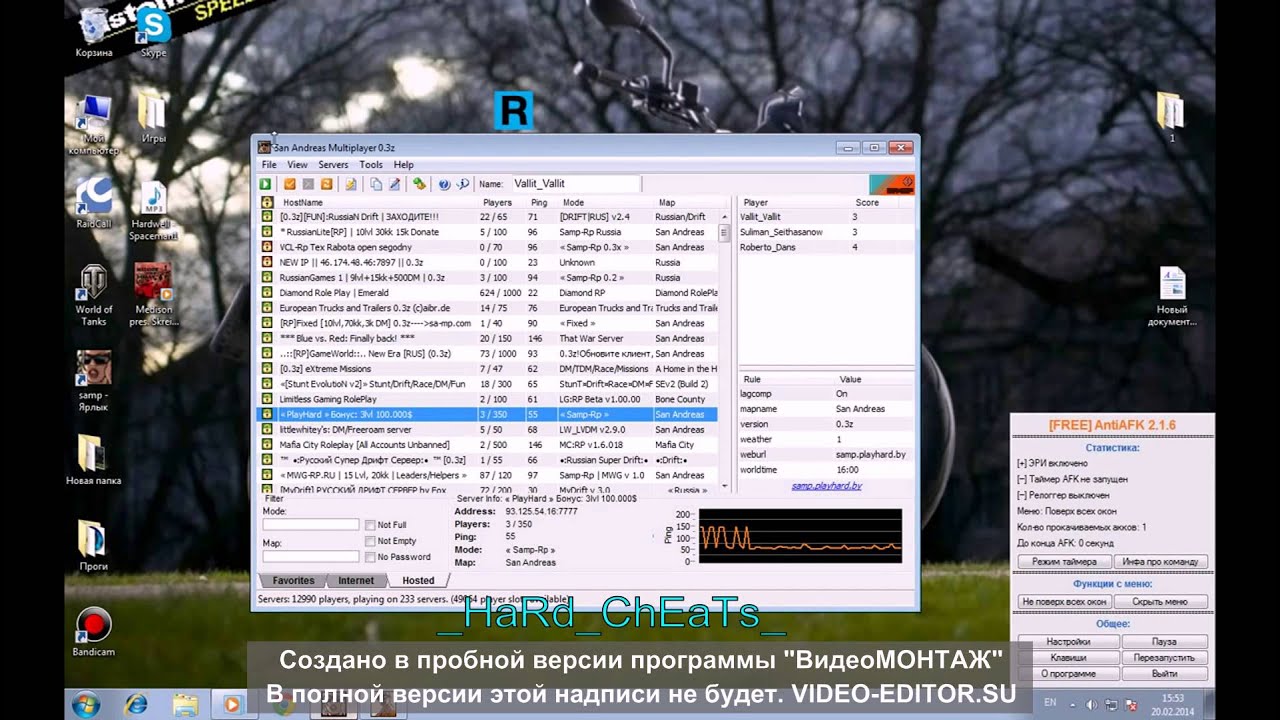
Task: Sort servers by Players column header
Action: pyautogui.click(x=498, y=203)
